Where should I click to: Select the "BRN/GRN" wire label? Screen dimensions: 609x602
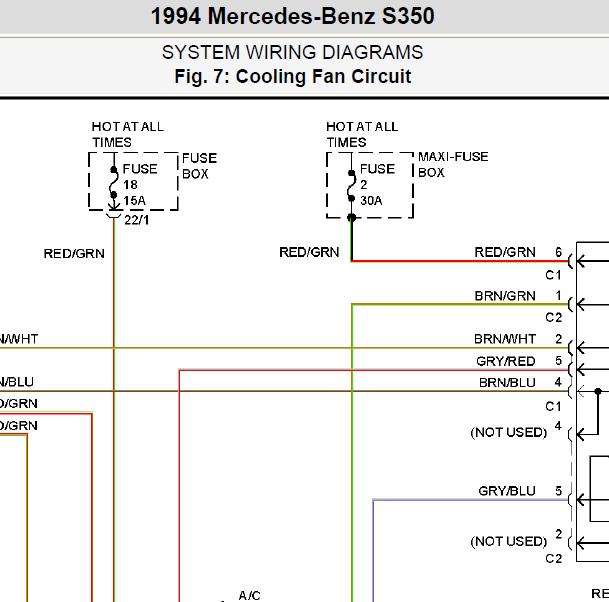click(505, 296)
